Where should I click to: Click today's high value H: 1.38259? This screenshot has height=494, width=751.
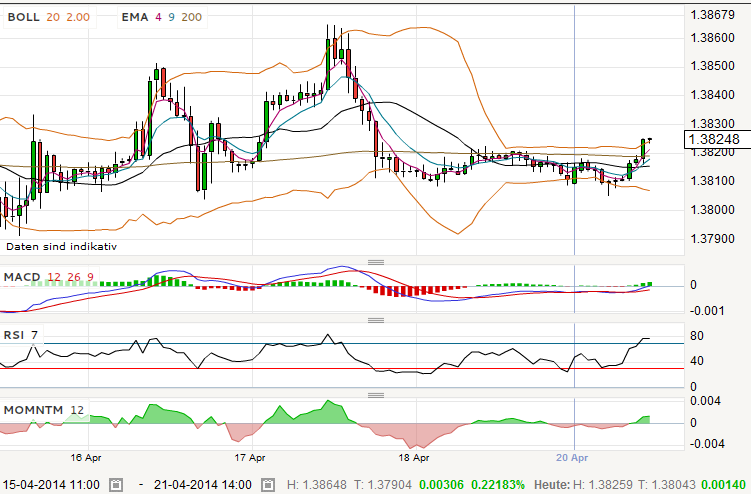coord(603,485)
